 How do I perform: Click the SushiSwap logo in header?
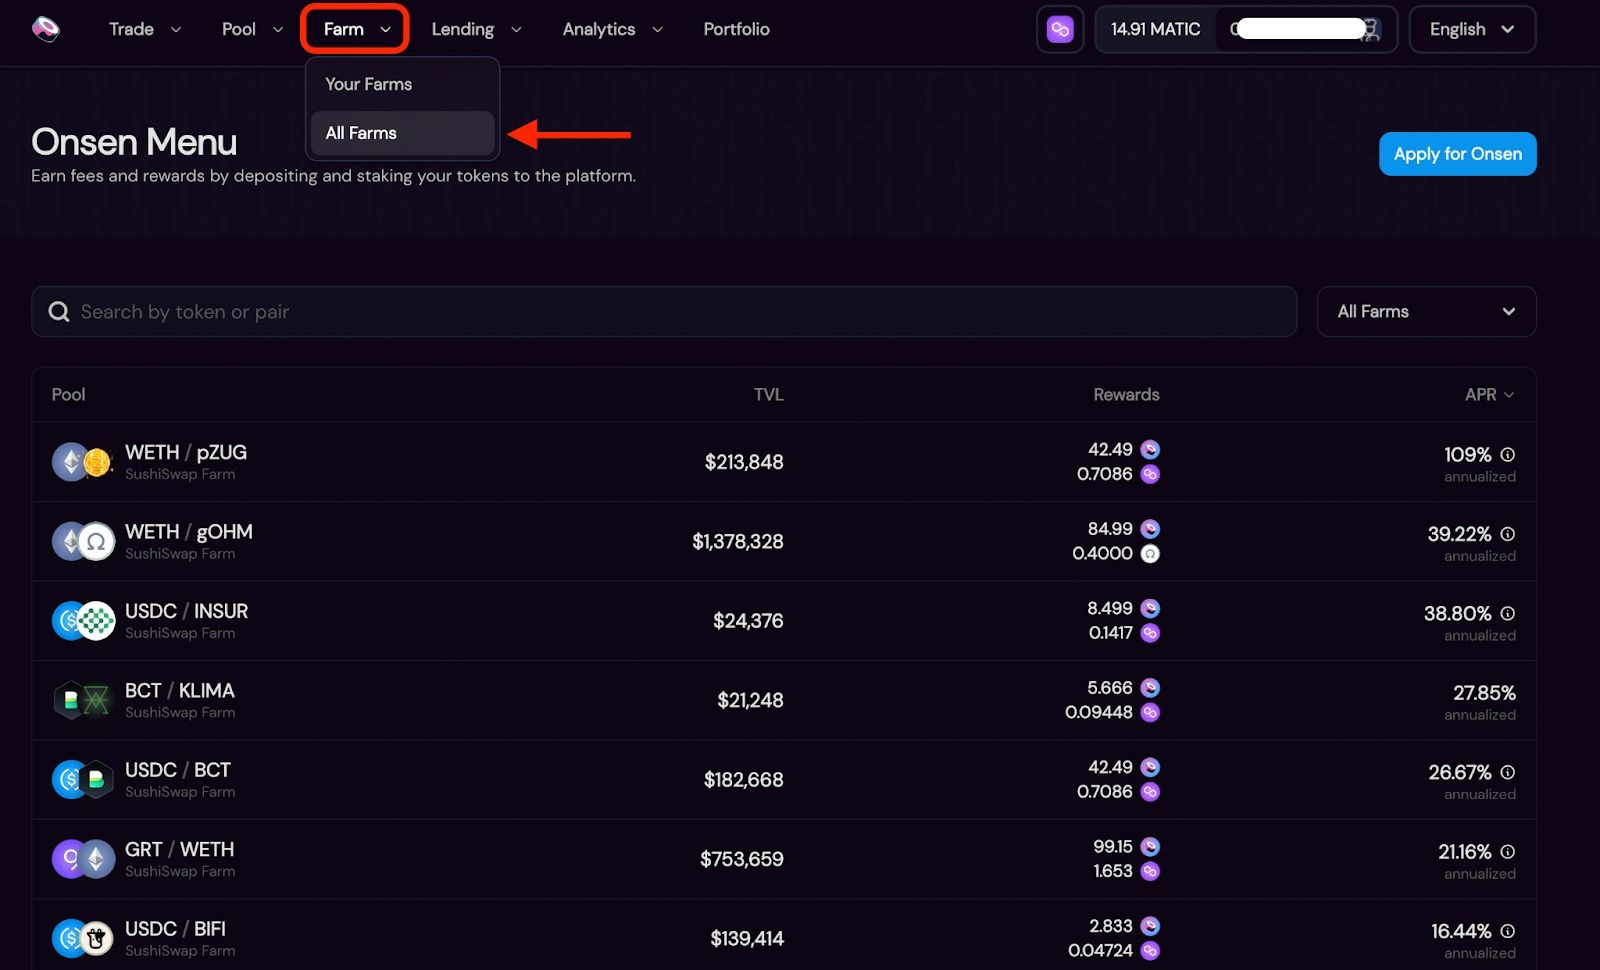click(46, 29)
